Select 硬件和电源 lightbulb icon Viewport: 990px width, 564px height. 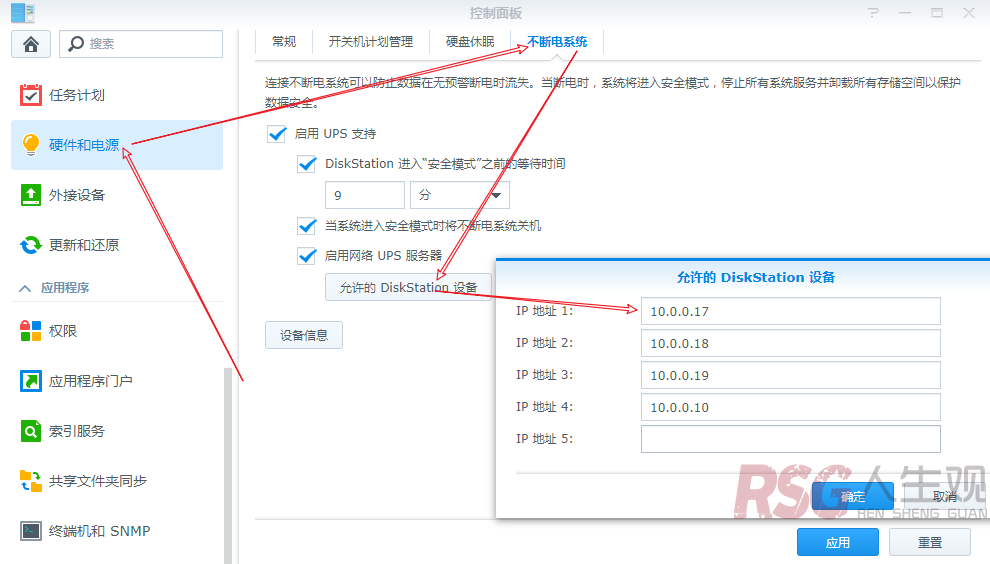[30, 145]
